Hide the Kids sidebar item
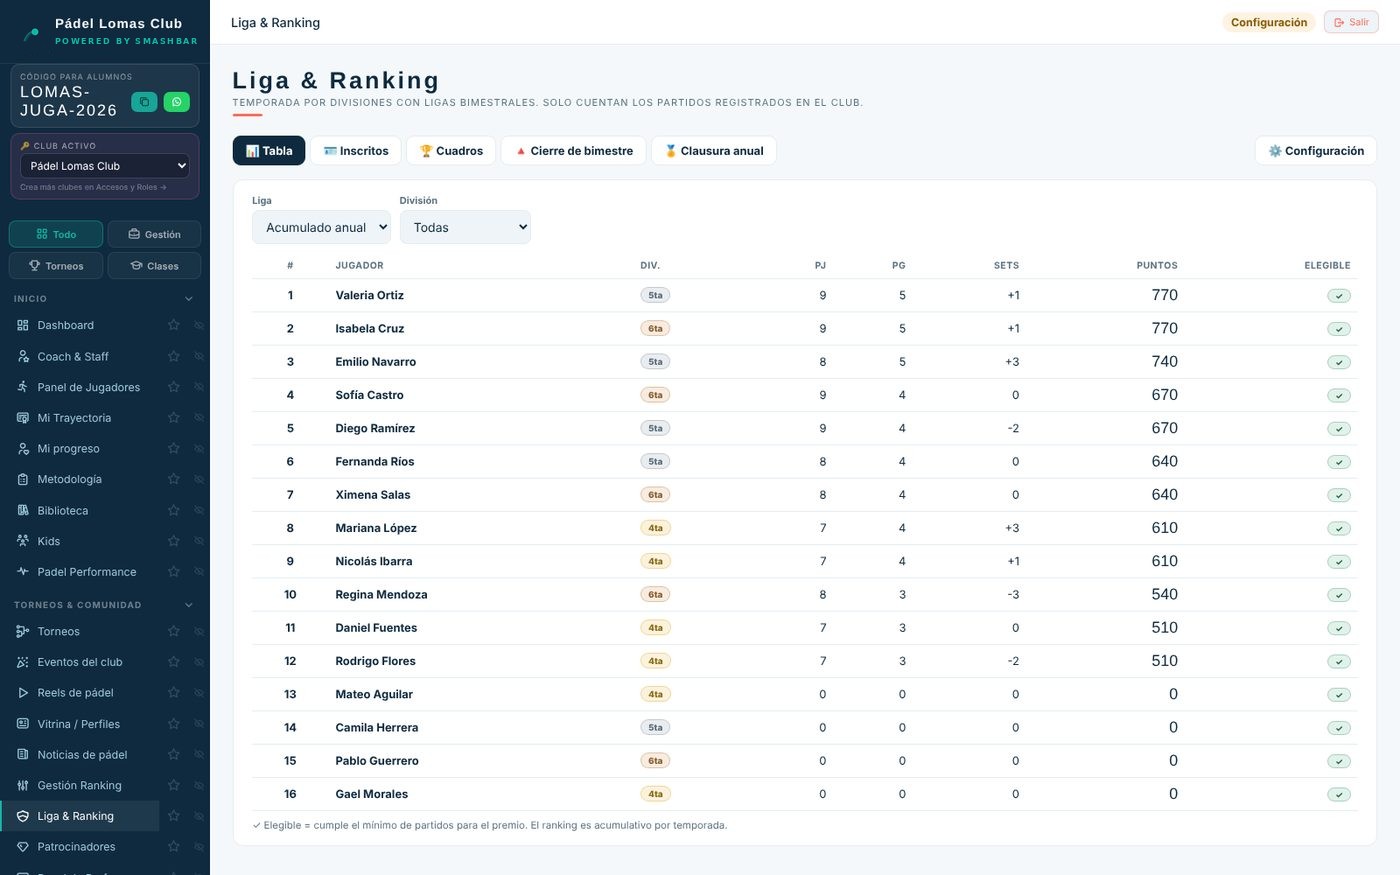This screenshot has width=1400, height=875. [199, 541]
